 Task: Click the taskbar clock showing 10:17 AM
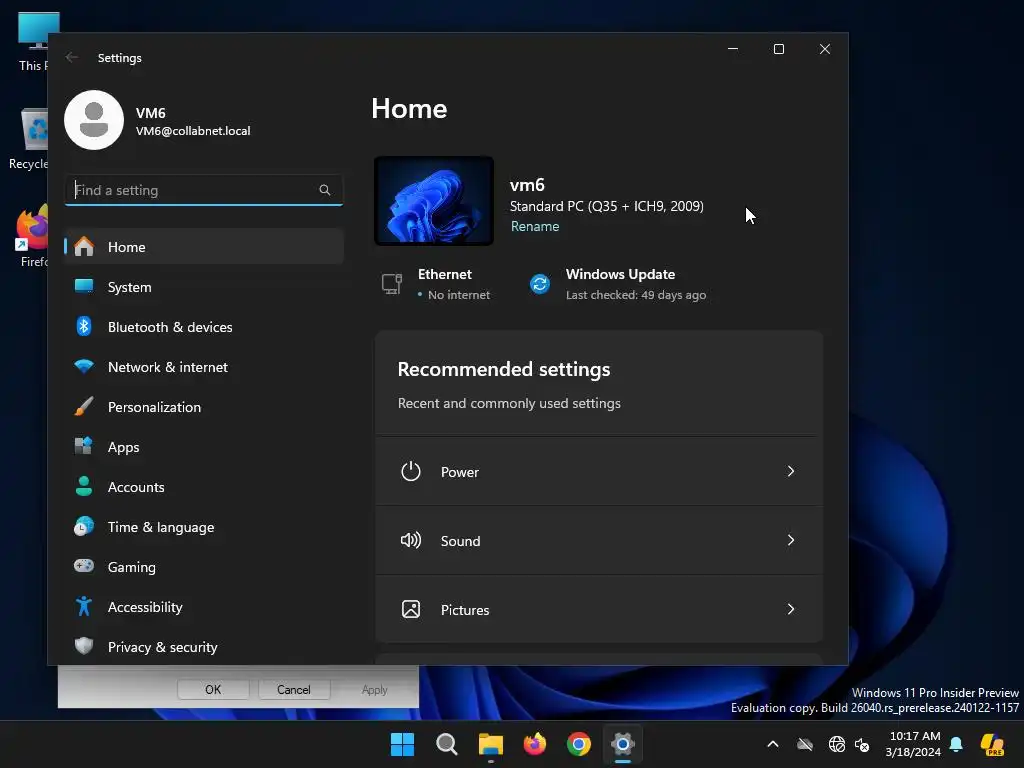(x=913, y=744)
